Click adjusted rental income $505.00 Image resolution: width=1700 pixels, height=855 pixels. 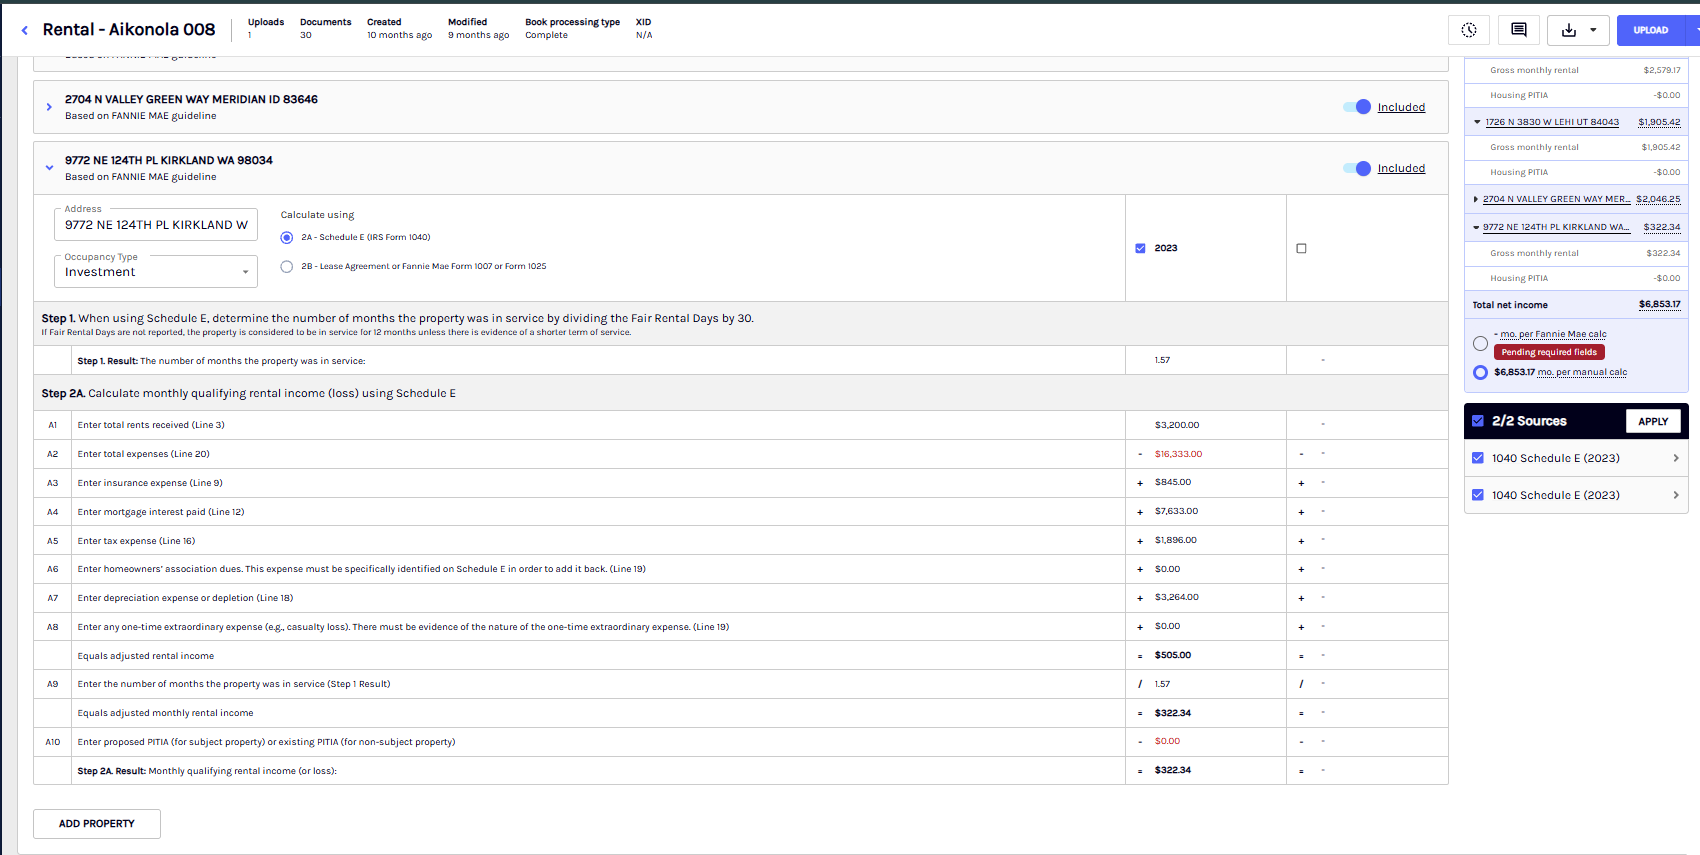[x=1173, y=655]
